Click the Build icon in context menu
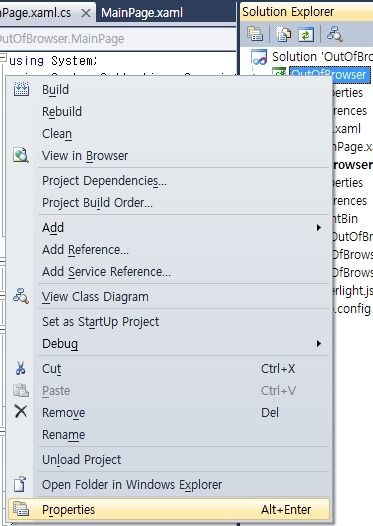 click(21, 89)
